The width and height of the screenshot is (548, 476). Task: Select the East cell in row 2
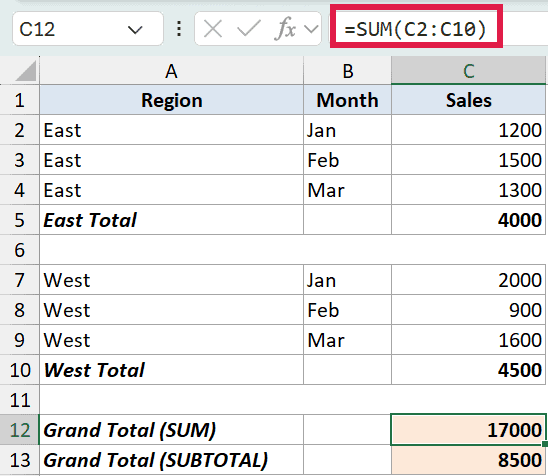tap(172, 130)
